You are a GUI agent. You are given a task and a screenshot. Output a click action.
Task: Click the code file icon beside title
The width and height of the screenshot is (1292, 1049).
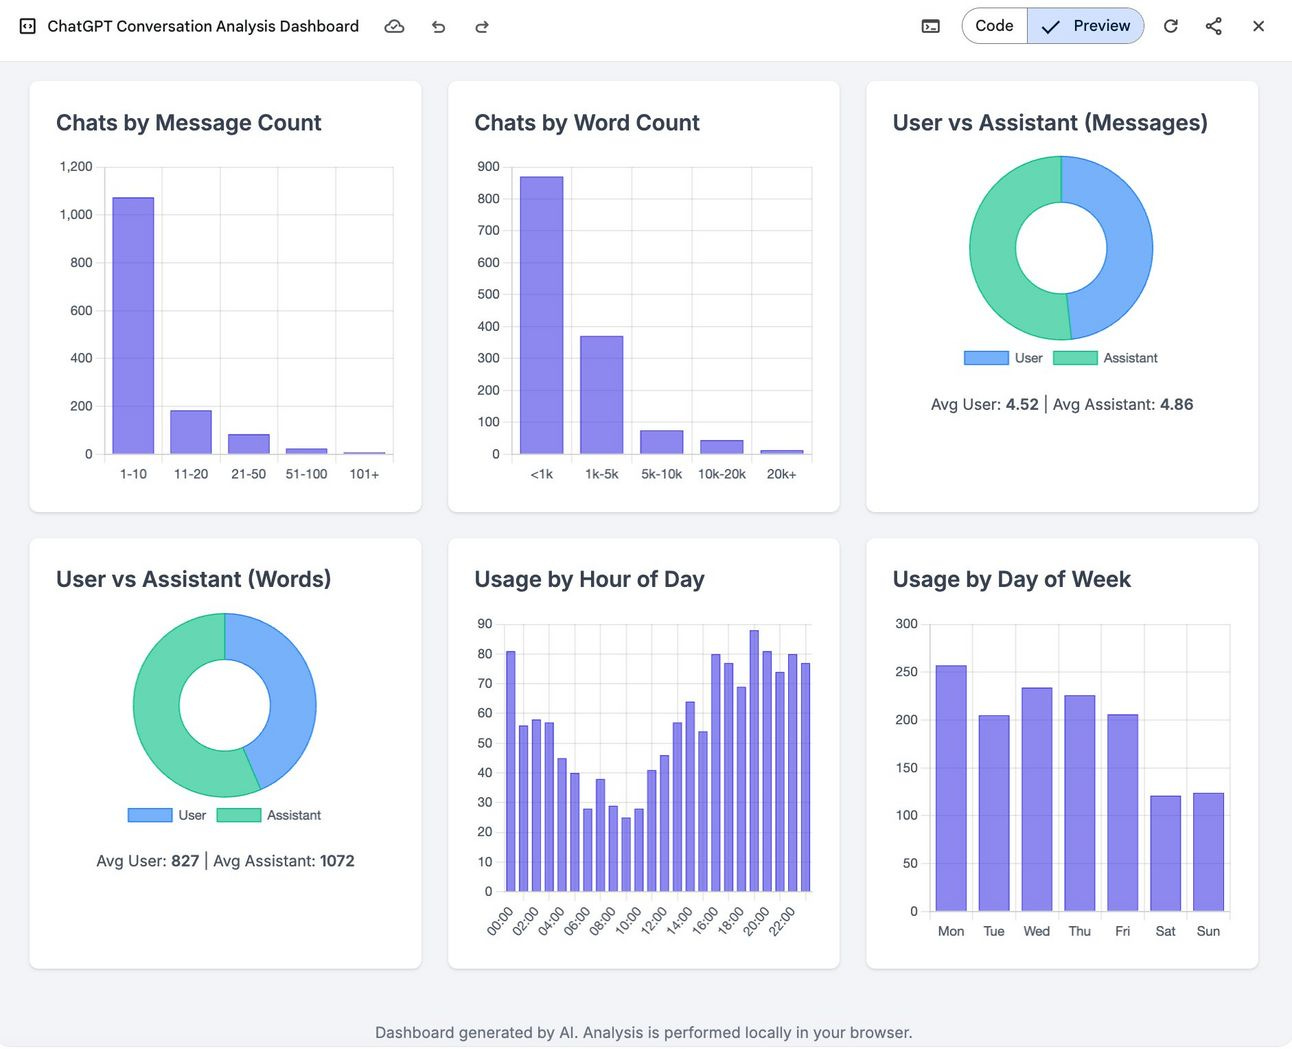click(x=28, y=27)
